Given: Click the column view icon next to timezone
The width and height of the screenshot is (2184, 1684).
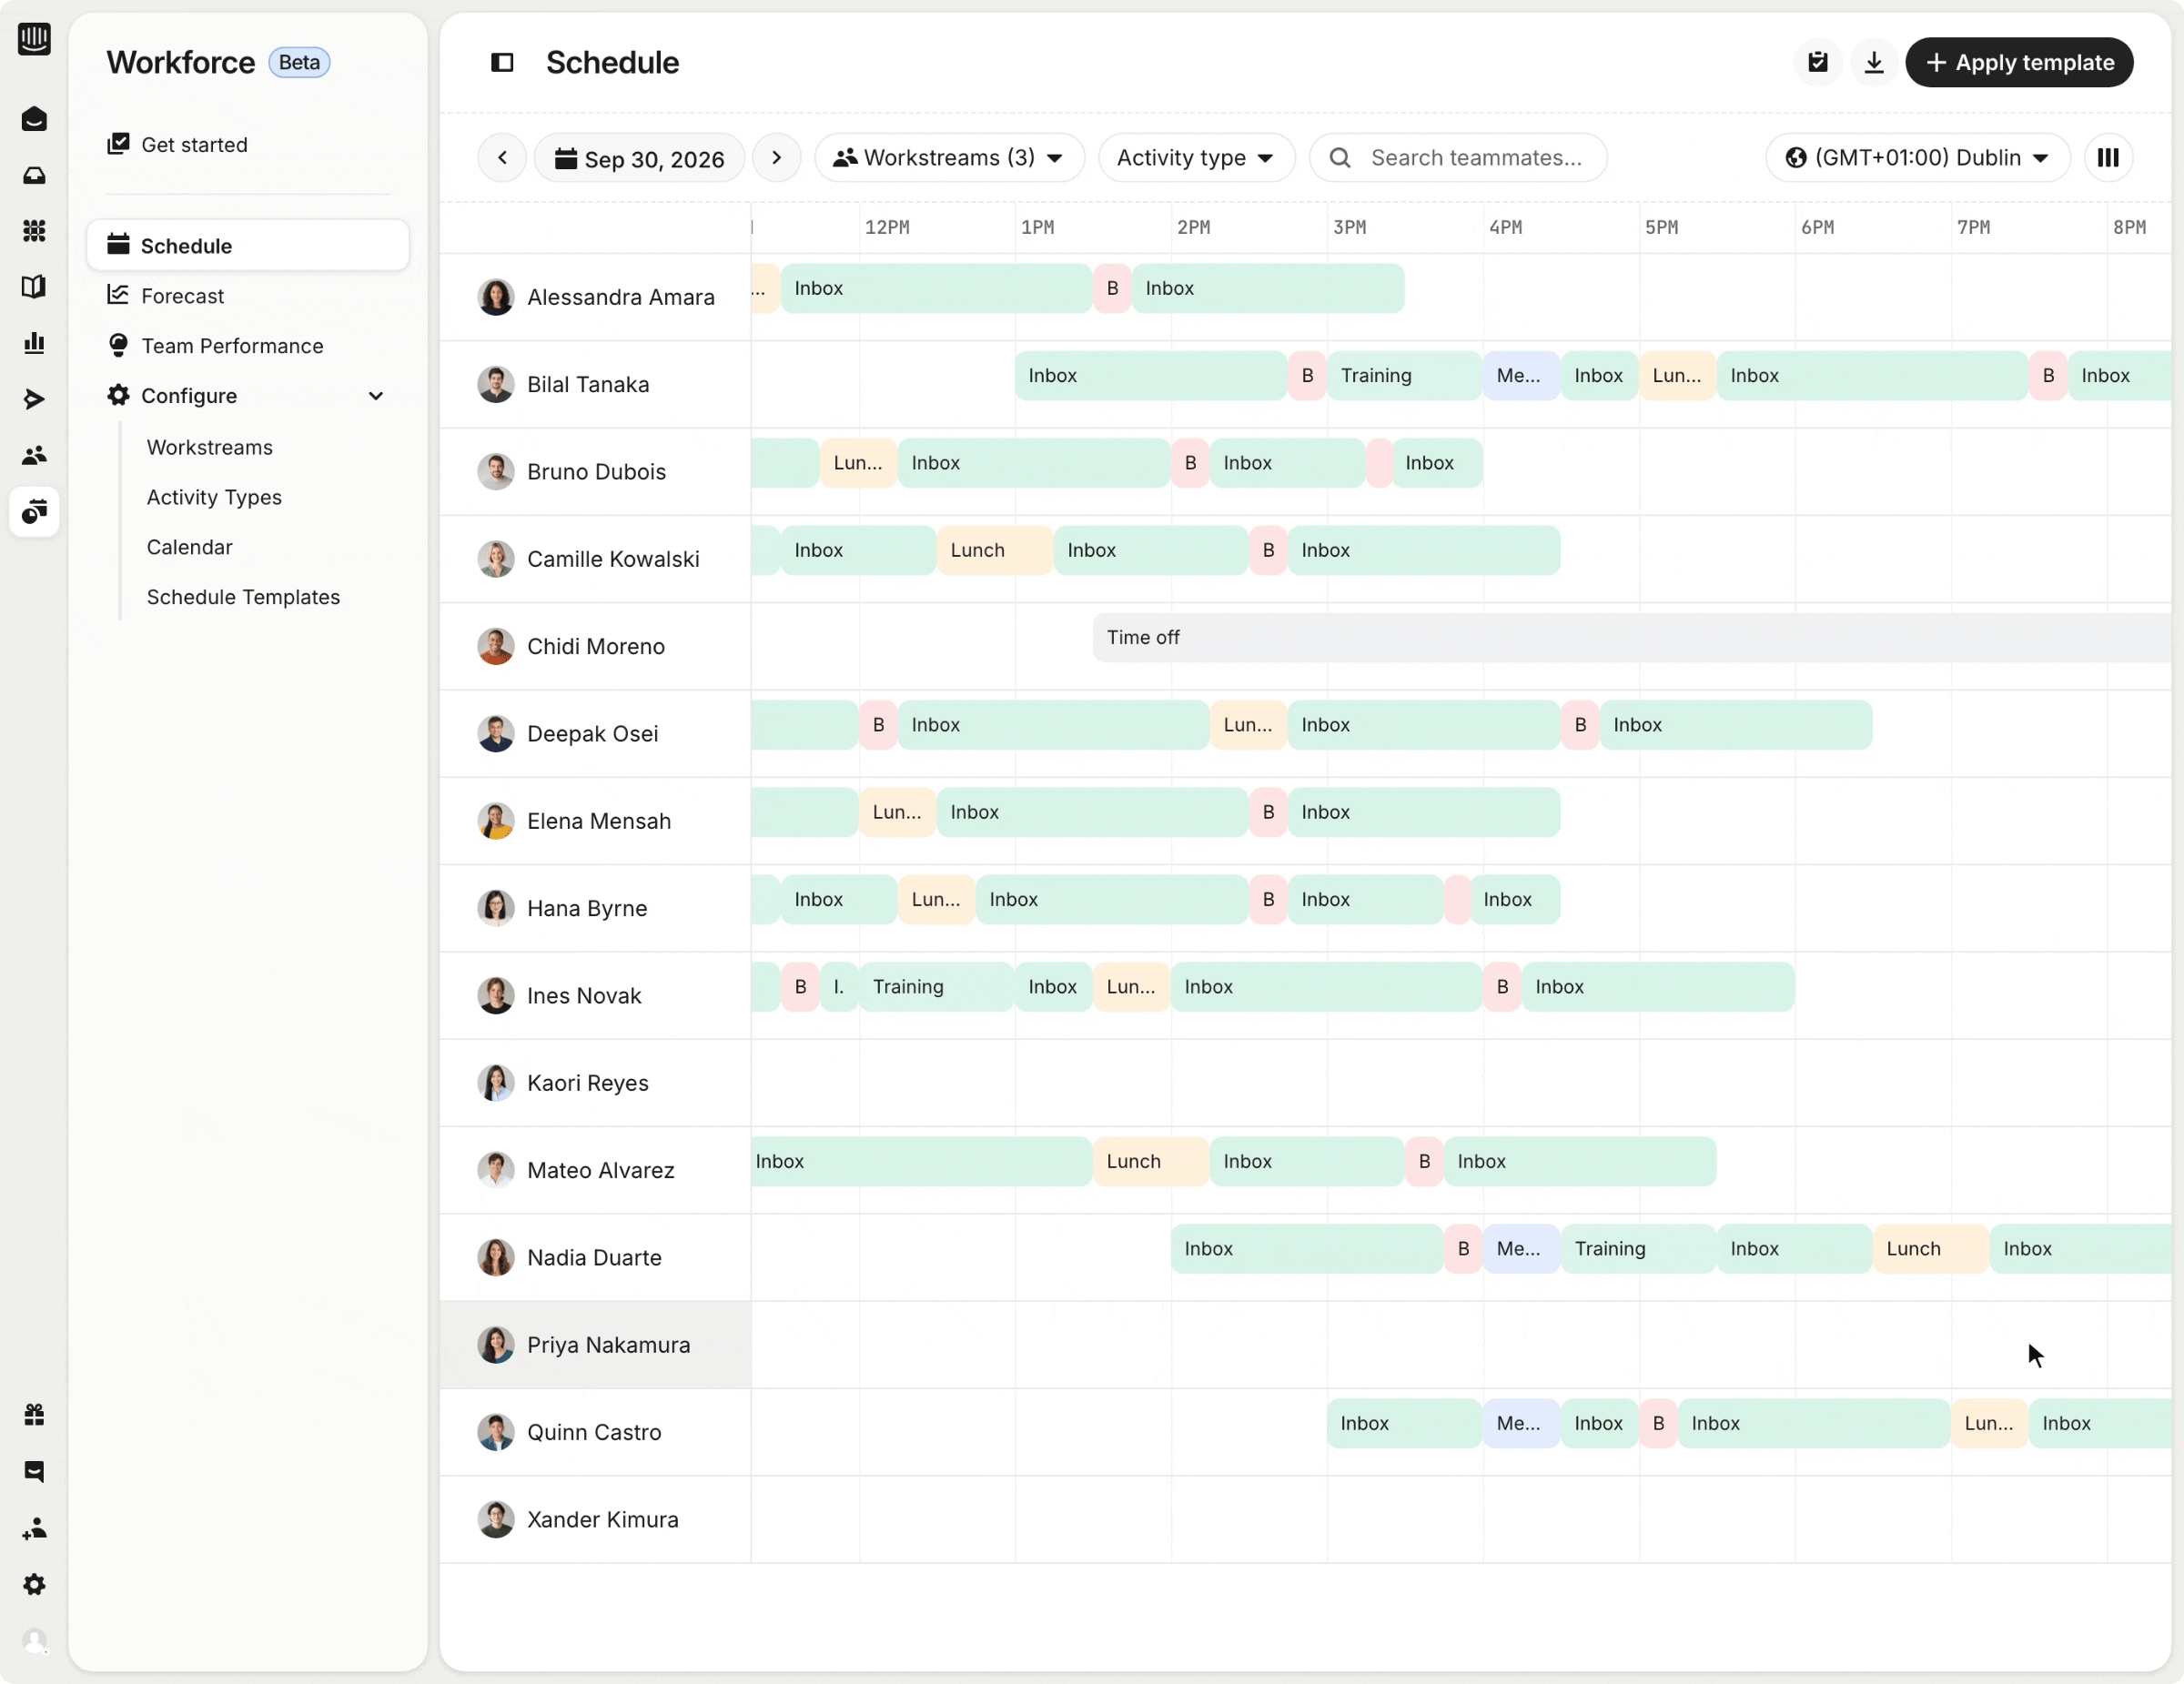Looking at the screenshot, I should (2108, 158).
